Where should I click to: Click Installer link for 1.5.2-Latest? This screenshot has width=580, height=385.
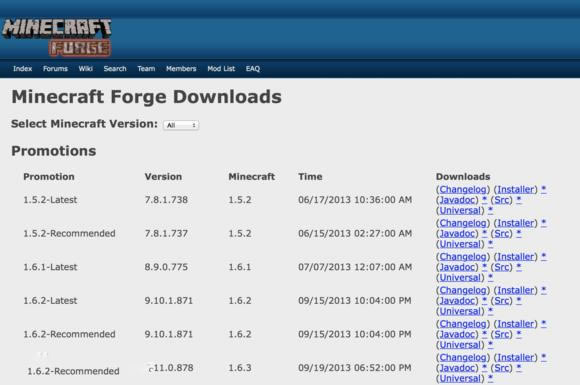(x=516, y=189)
